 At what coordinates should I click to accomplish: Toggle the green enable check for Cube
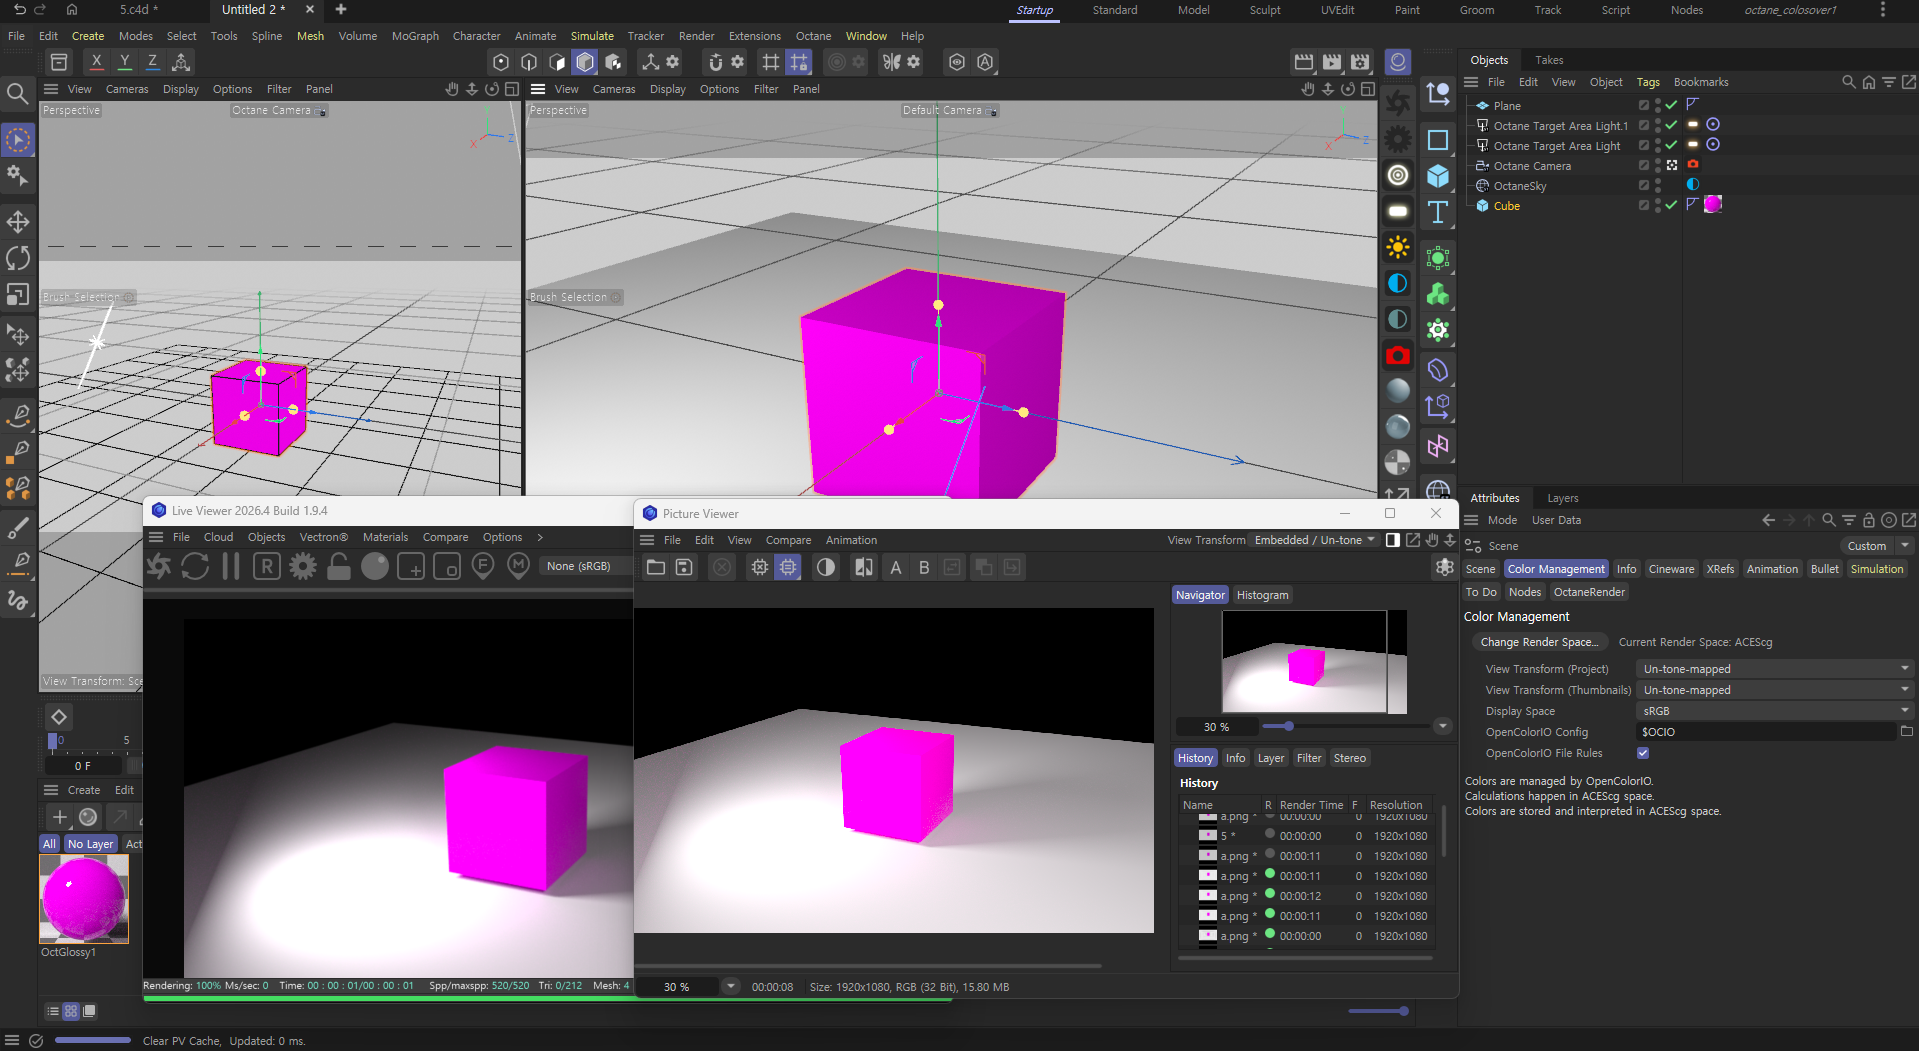[x=1671, y=205]
